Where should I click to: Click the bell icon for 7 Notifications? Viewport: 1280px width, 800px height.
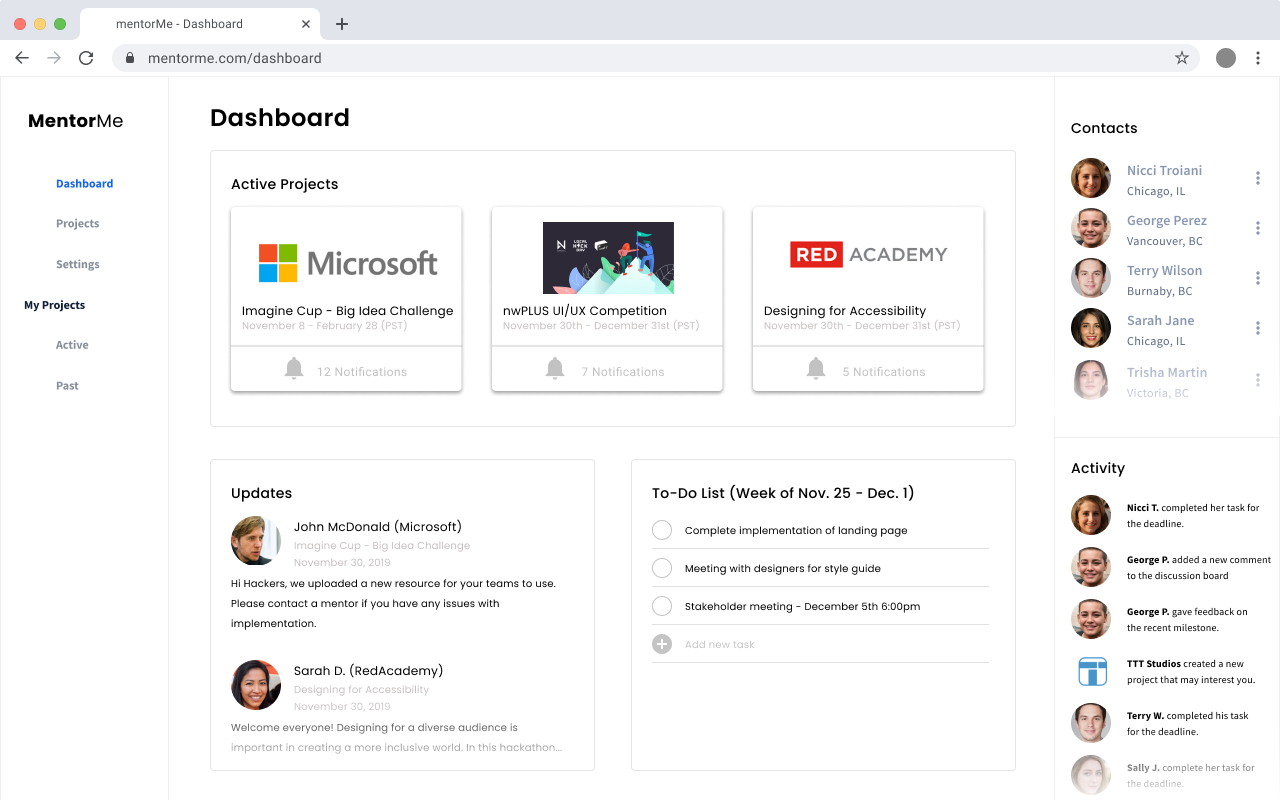click(x=555, y=369)
